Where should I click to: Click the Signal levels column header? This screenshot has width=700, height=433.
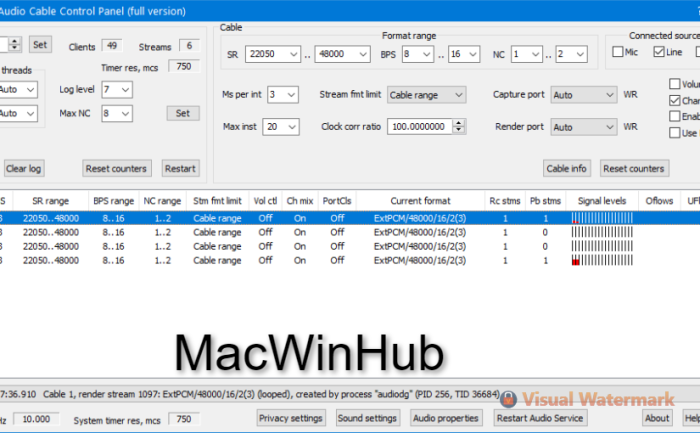coord(602,201)
